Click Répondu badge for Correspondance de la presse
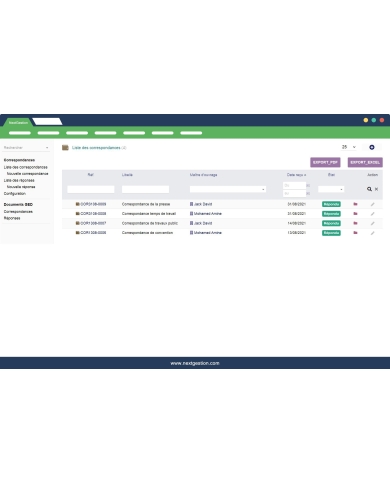The width and height of the screenshot is (390, 484). pyautogui.click(x=331, y=204)
